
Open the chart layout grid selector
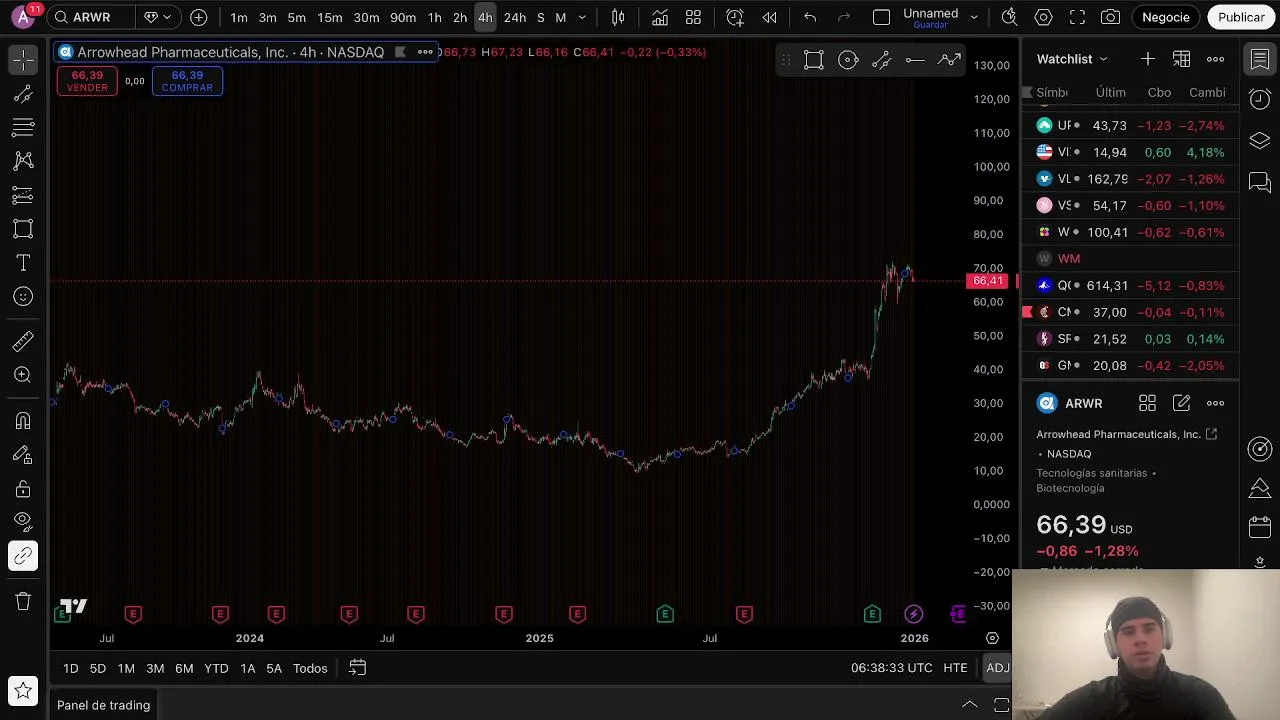click(693, 17)
